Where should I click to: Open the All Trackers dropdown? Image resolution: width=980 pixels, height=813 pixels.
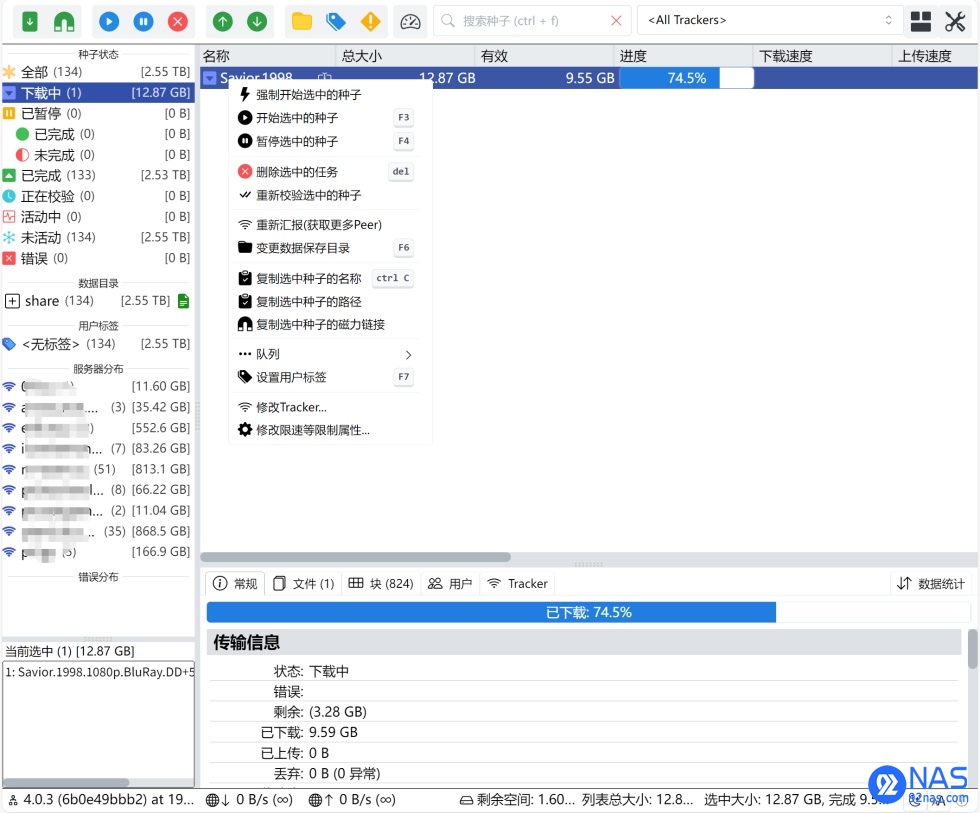point(769,21)
